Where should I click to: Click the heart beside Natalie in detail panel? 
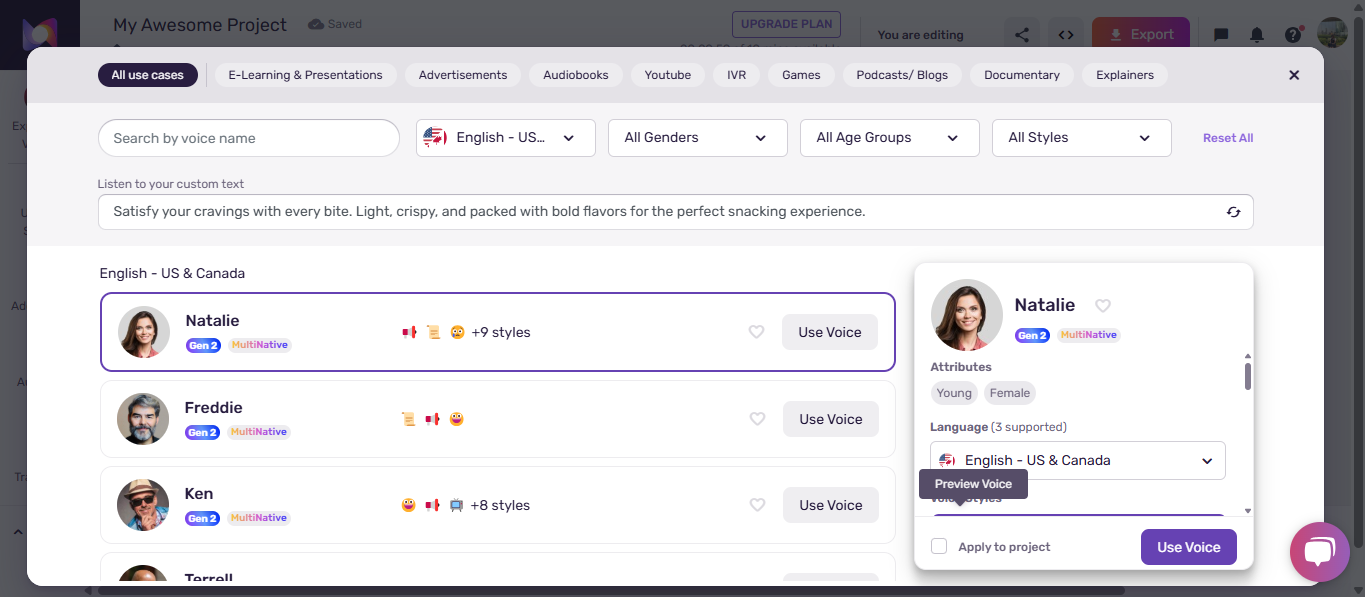(x=1103, y=306)
